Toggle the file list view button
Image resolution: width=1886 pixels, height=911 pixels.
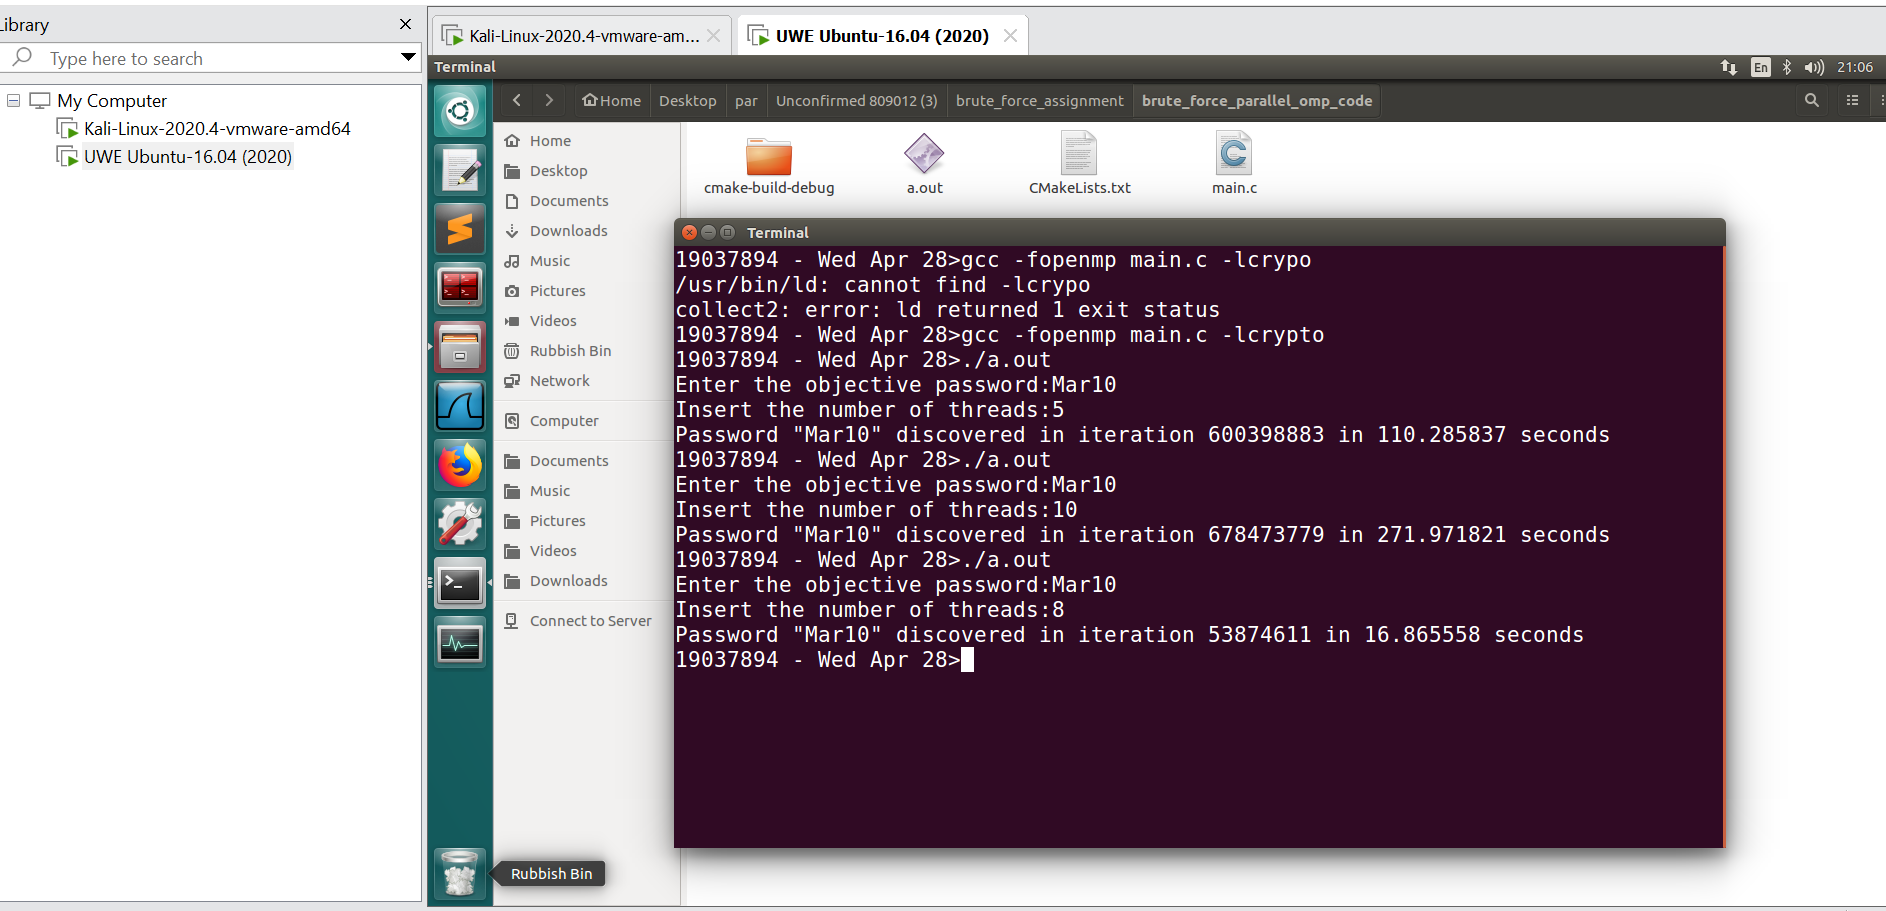coord(1852,100)
